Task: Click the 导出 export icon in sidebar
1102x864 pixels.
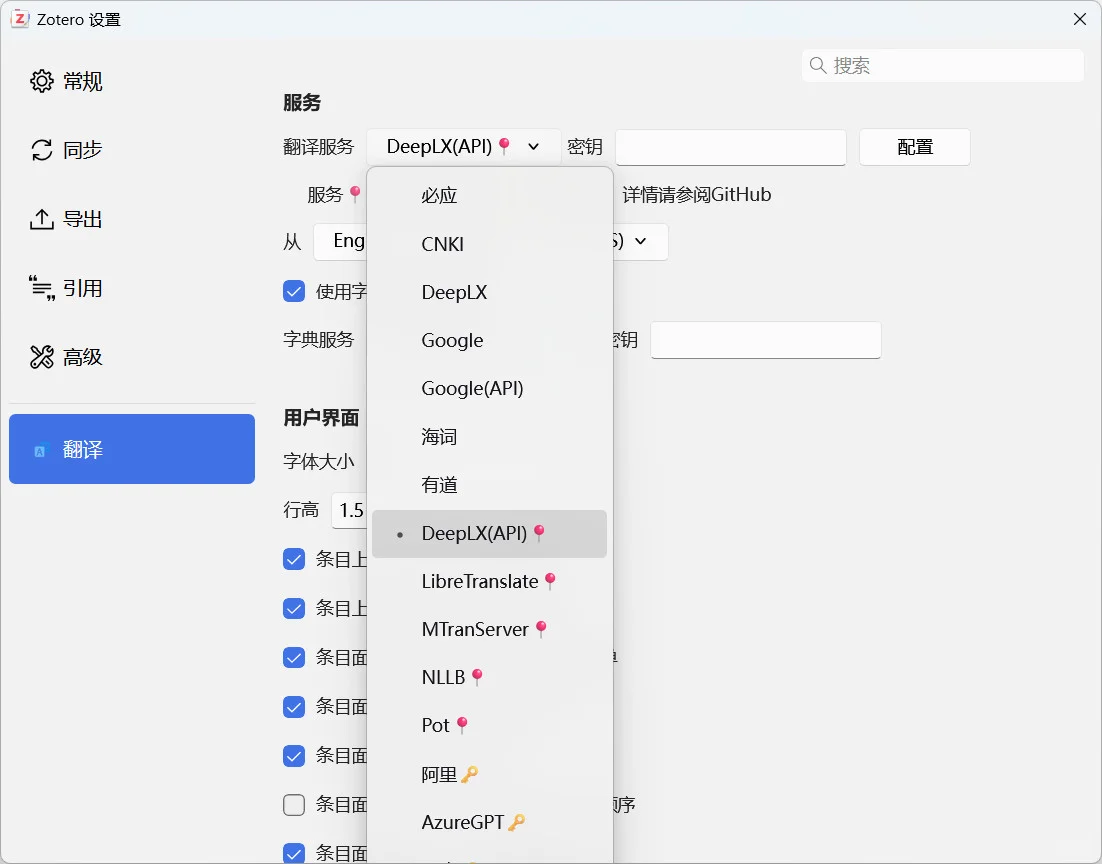Action: (41, 219)
